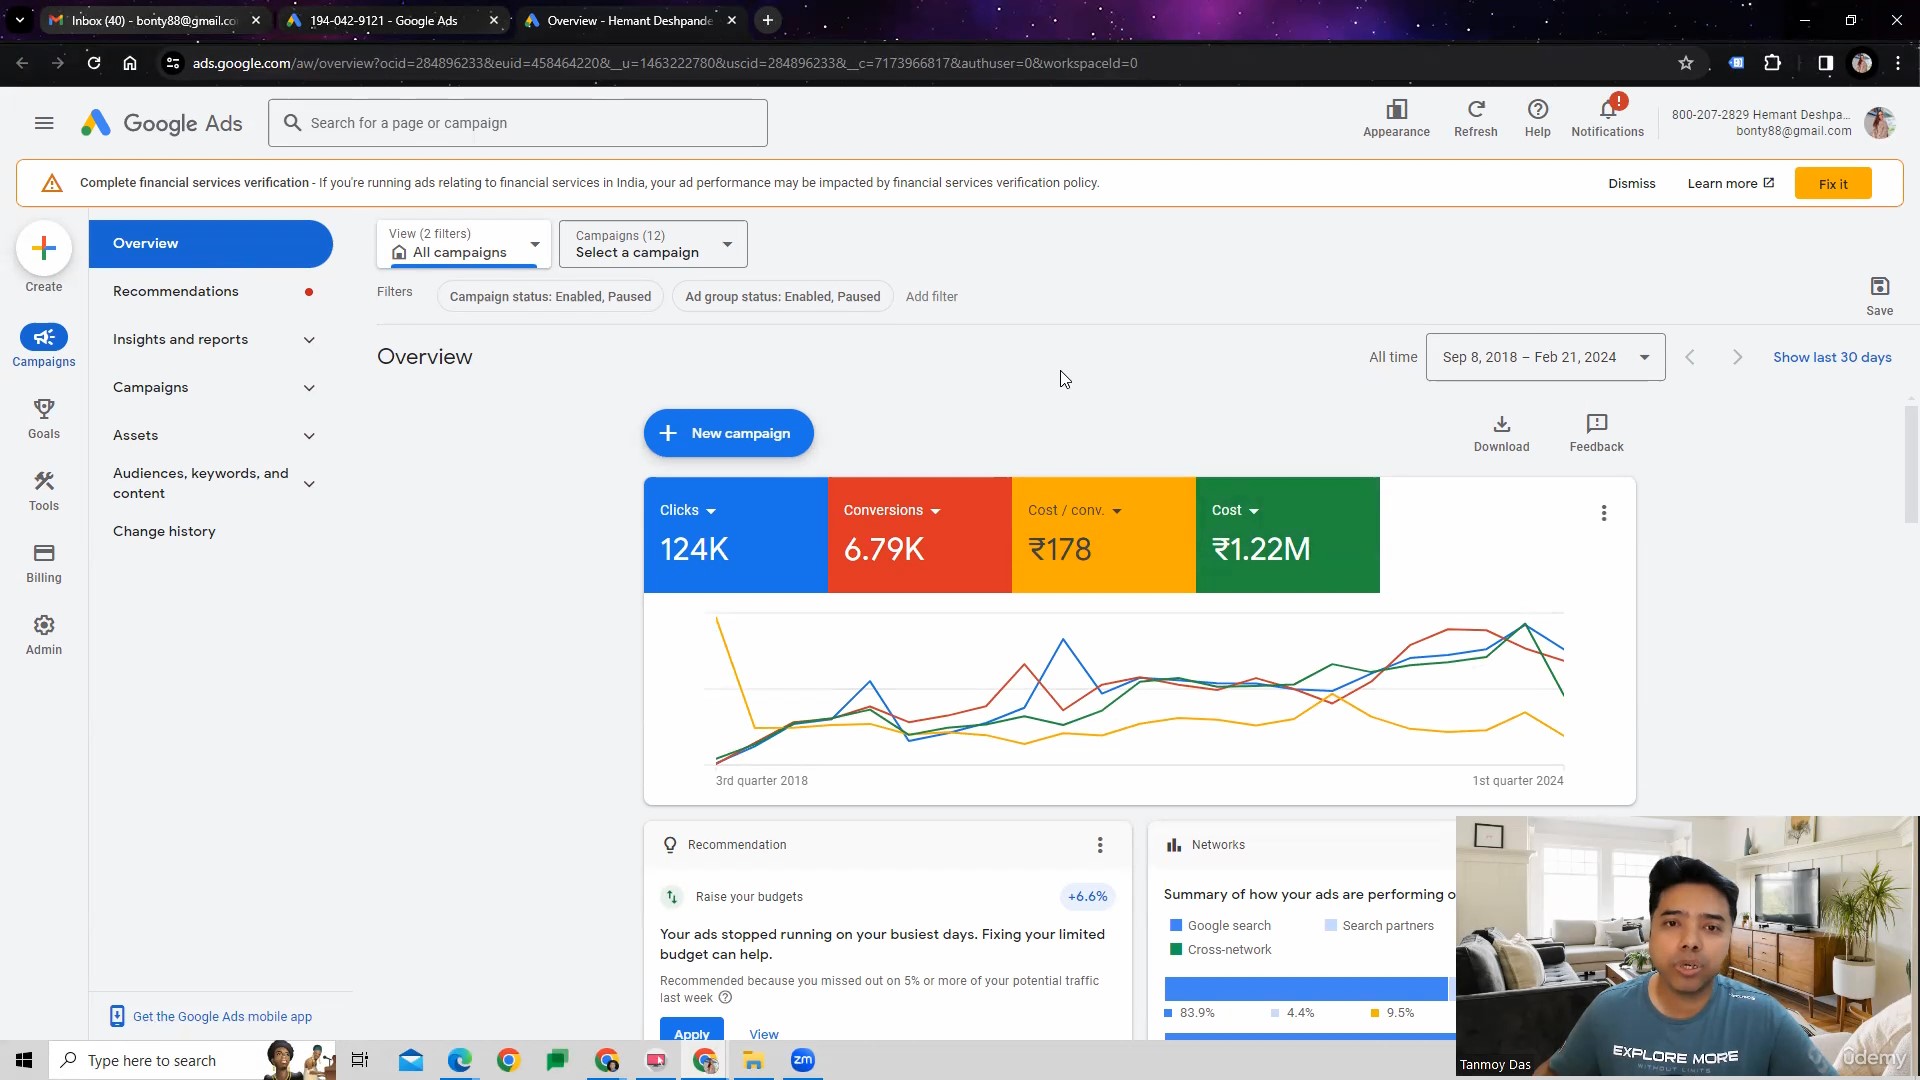Open Task View in taskbar
This screenshot has width=1920, height=1080.
360,1060
